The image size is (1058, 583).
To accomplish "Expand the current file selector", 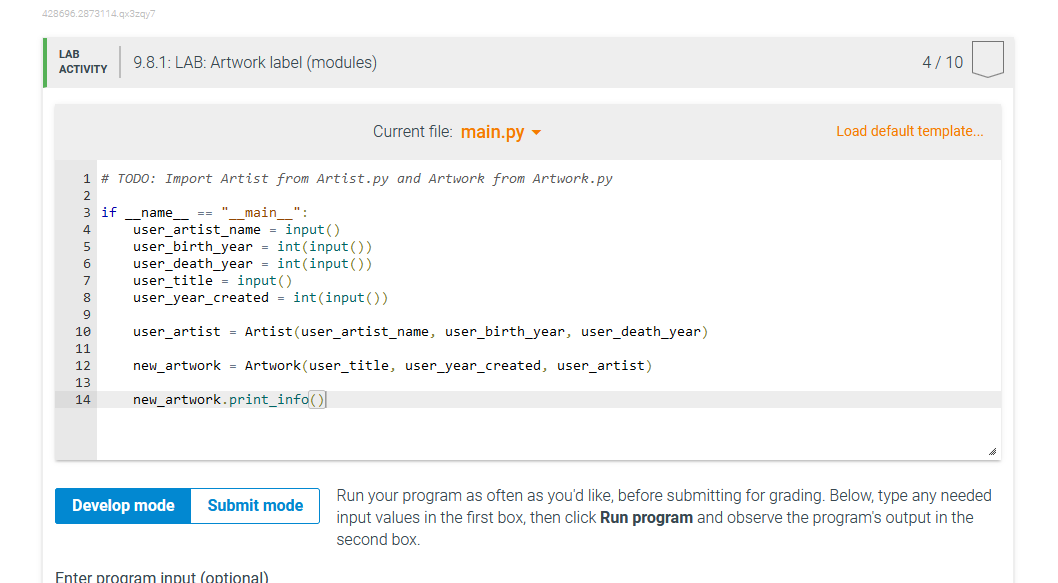I will point(500,131).
